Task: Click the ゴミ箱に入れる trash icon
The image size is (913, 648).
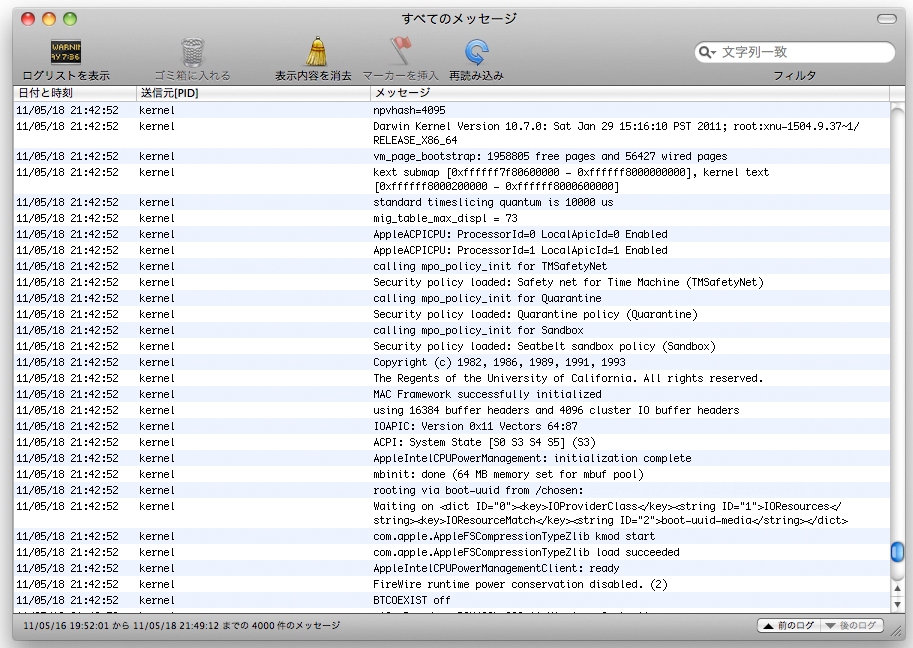Action: pos(192,52)
